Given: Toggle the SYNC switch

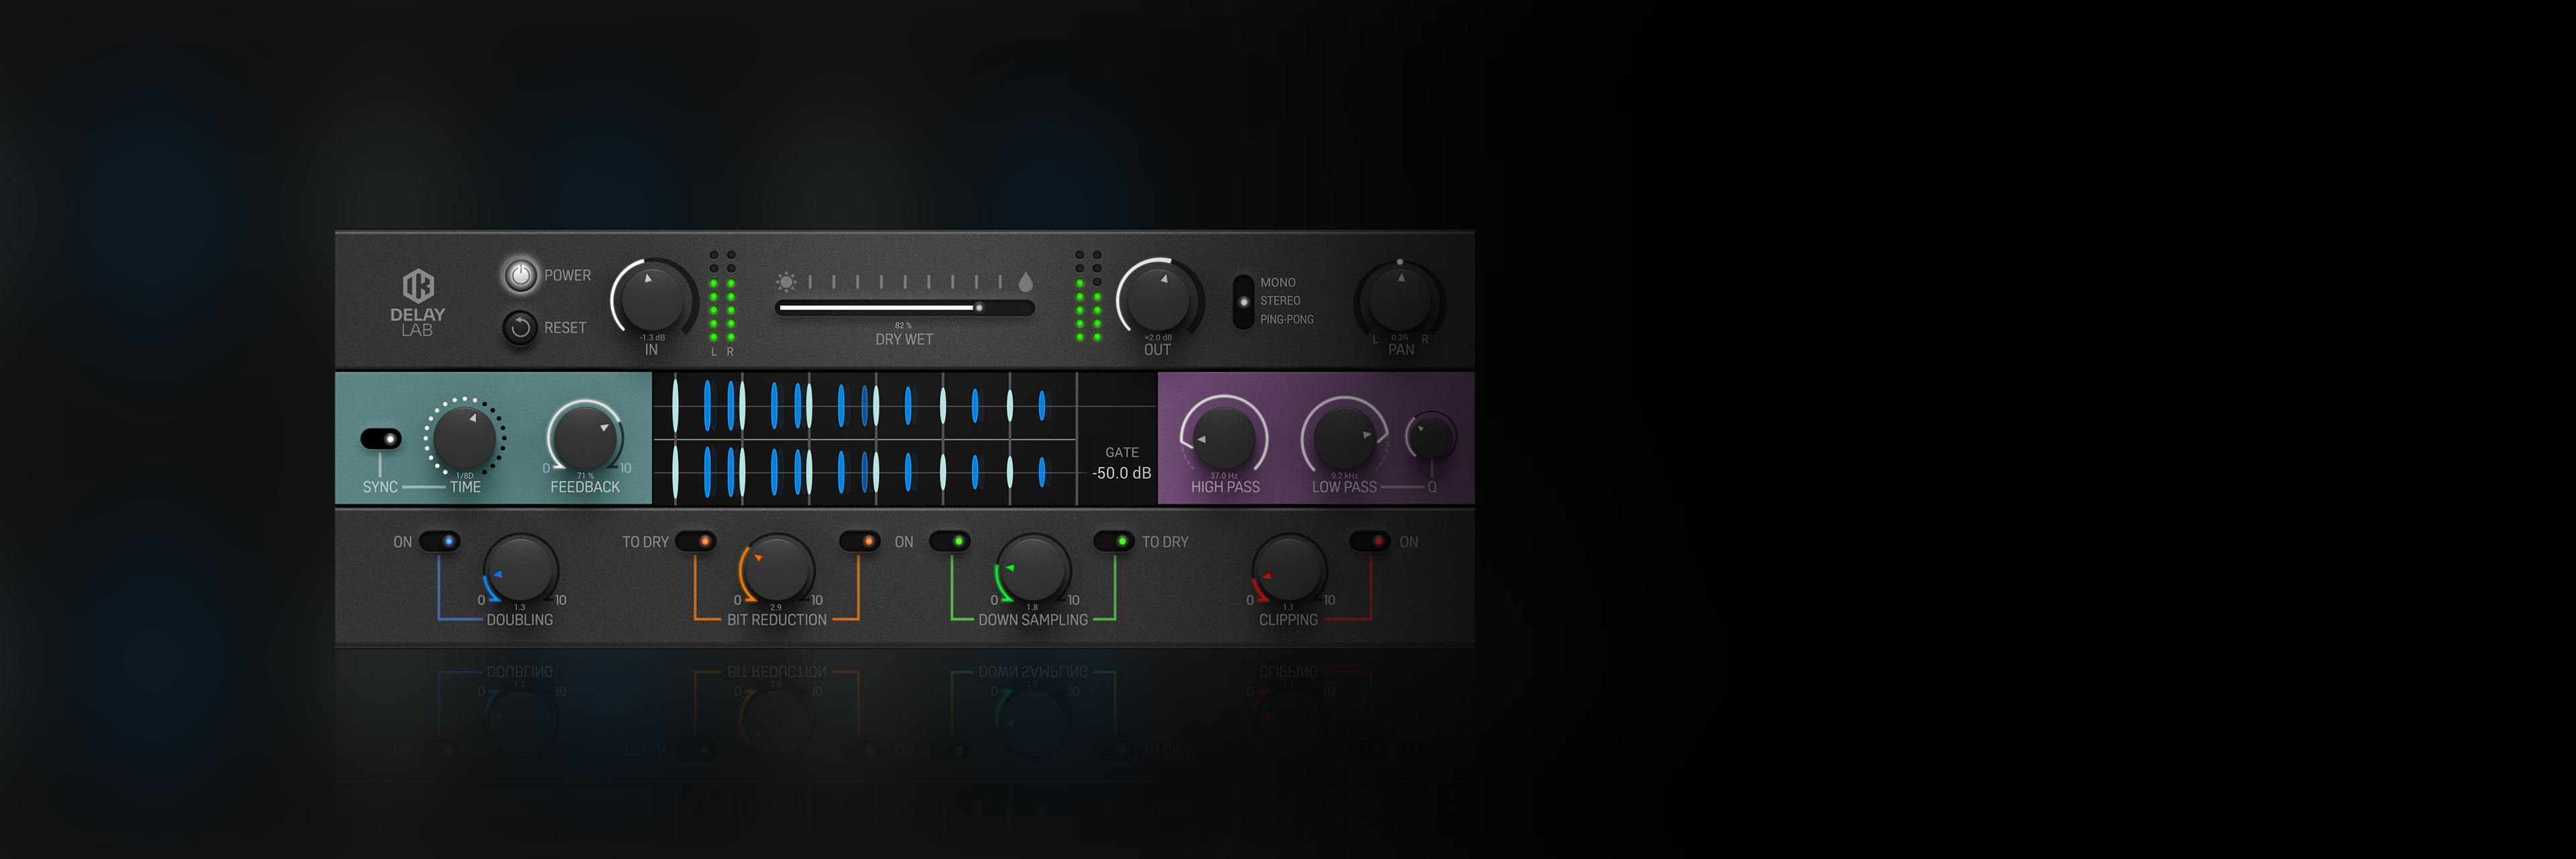Looking at the screenshot, I should tap(381, 439).
